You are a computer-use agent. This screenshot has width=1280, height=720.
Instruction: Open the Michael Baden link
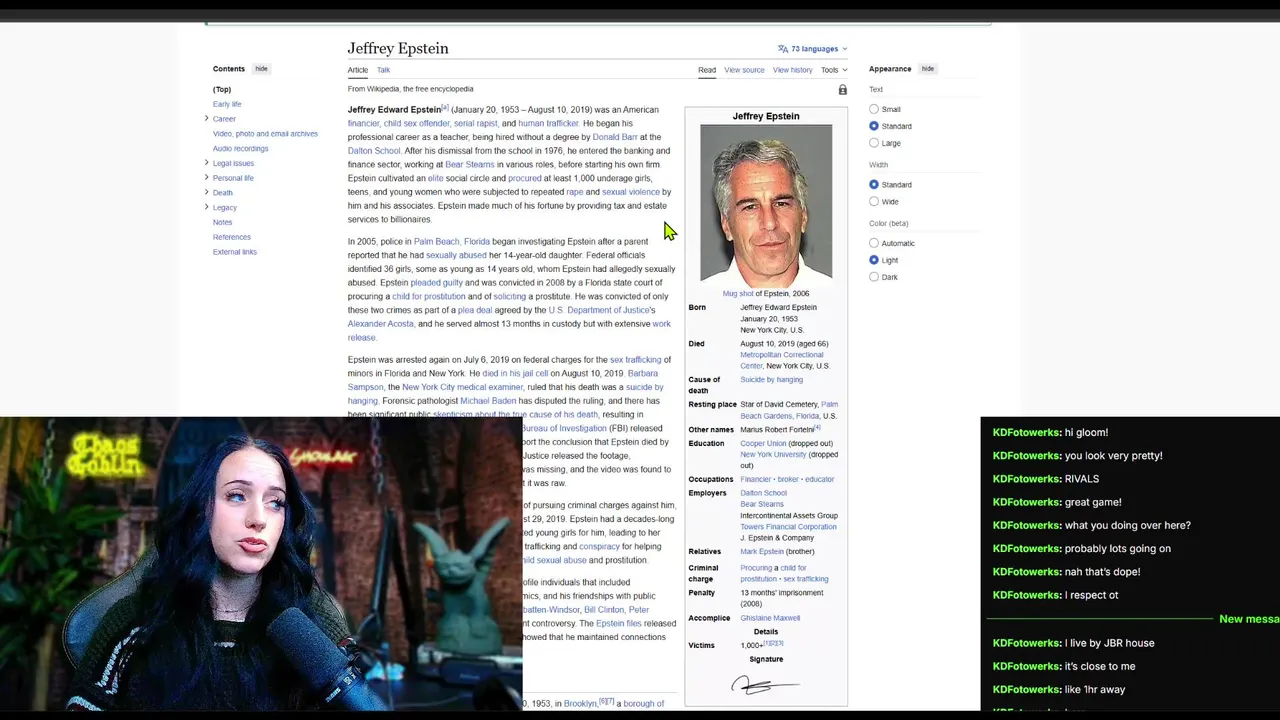[x=488, y=401]
